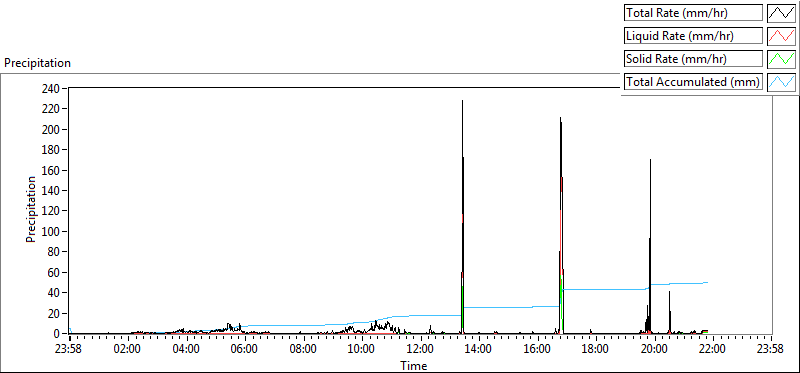
Task: Click the first 23:58 time label
Action: [x=69, y=350]
